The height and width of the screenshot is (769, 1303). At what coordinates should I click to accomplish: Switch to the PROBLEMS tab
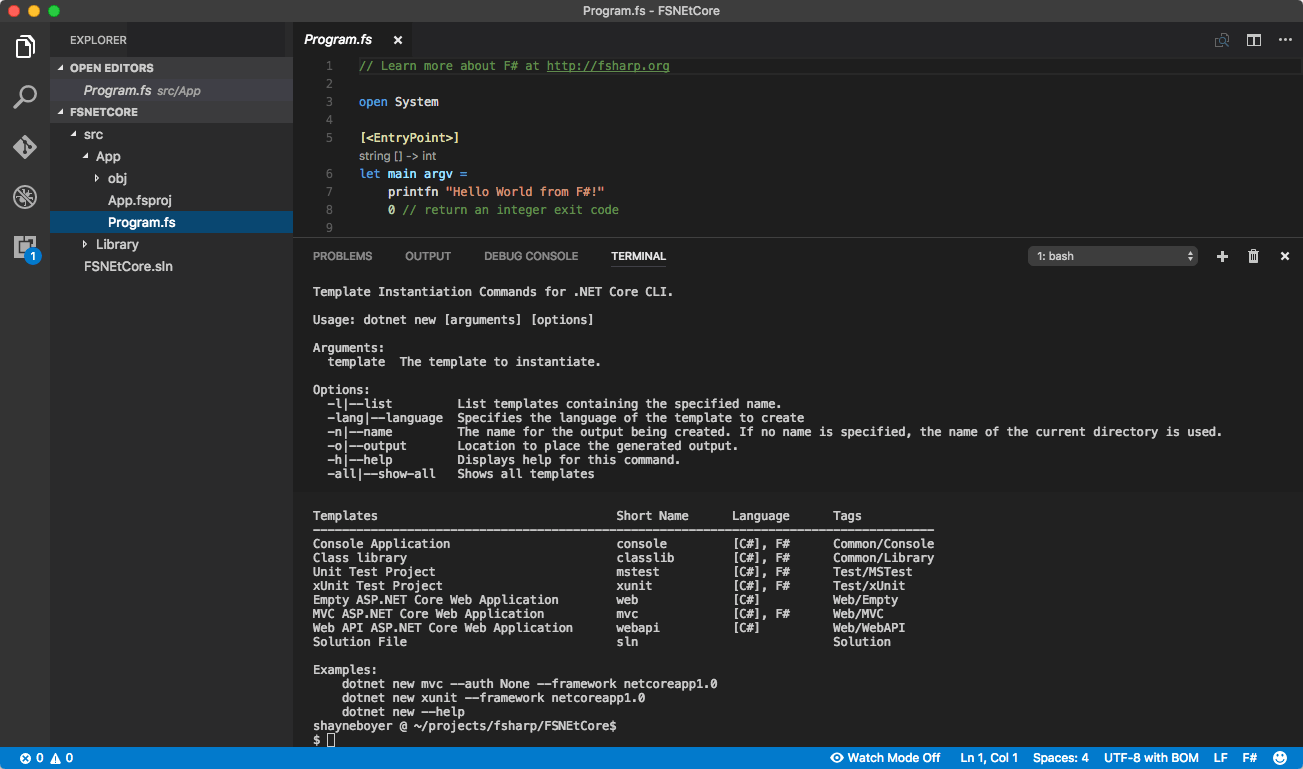[x=343, y=256]
